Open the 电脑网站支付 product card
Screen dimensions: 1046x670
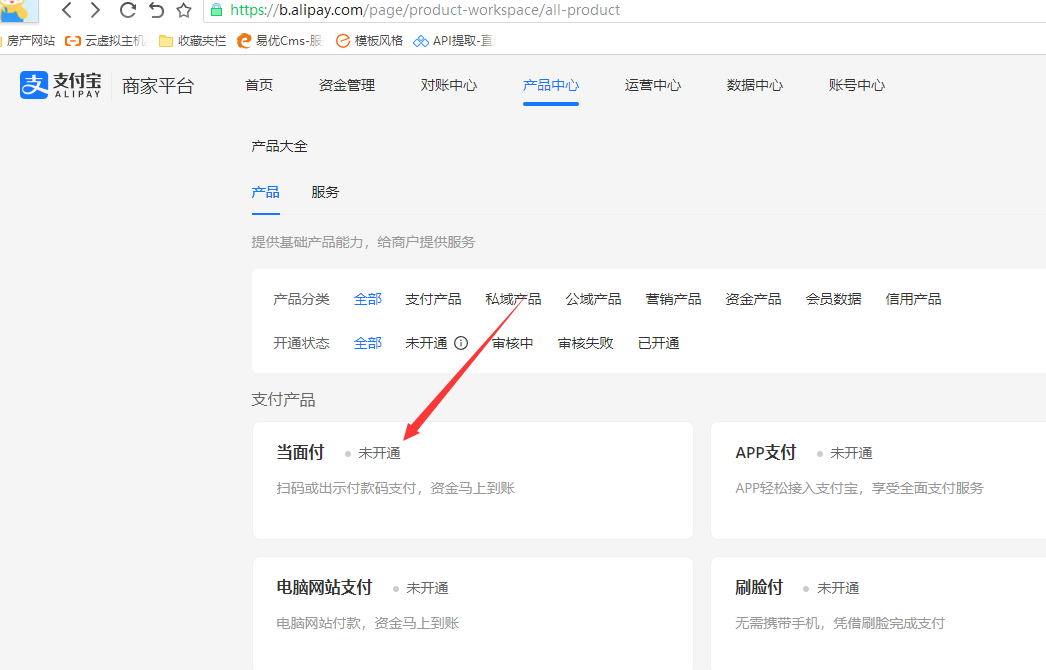coord(472,612)
